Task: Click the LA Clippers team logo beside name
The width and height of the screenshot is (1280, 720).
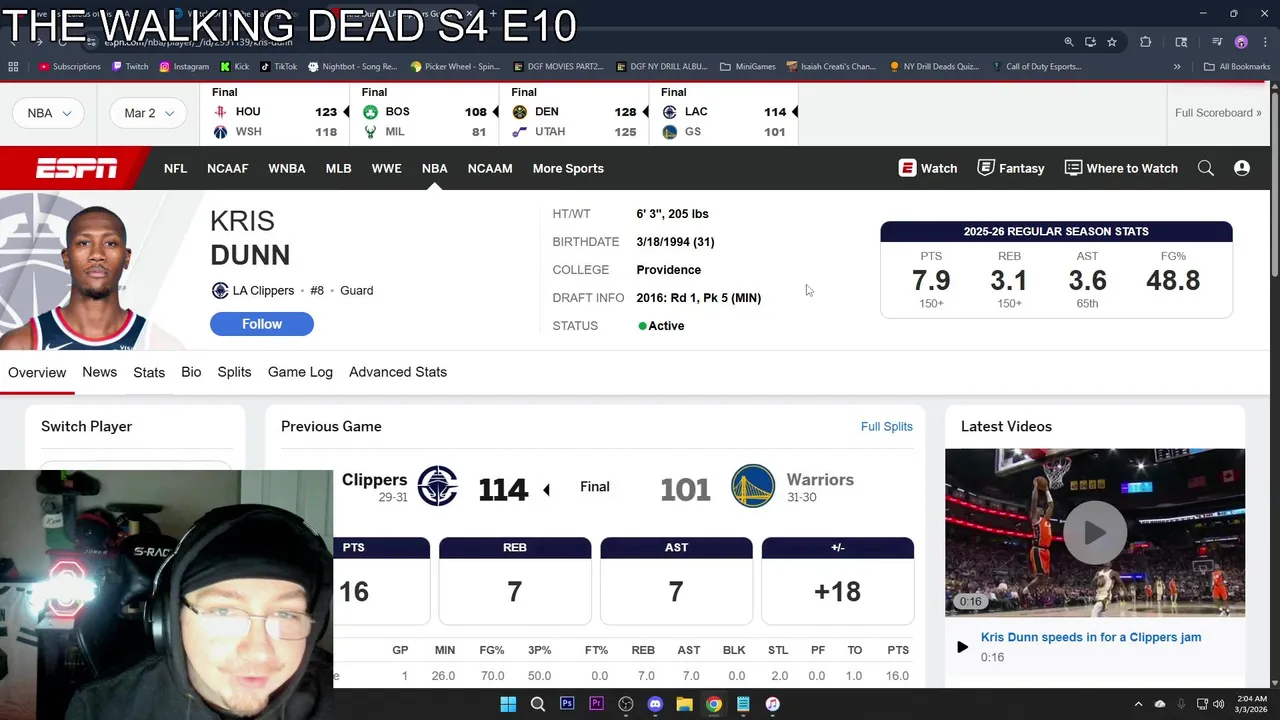Action: click(220, 290)
